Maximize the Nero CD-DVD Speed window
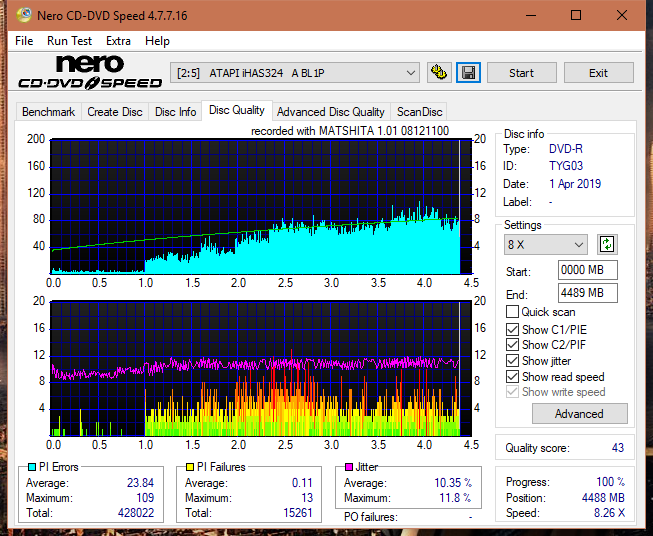 coord(576,15)
